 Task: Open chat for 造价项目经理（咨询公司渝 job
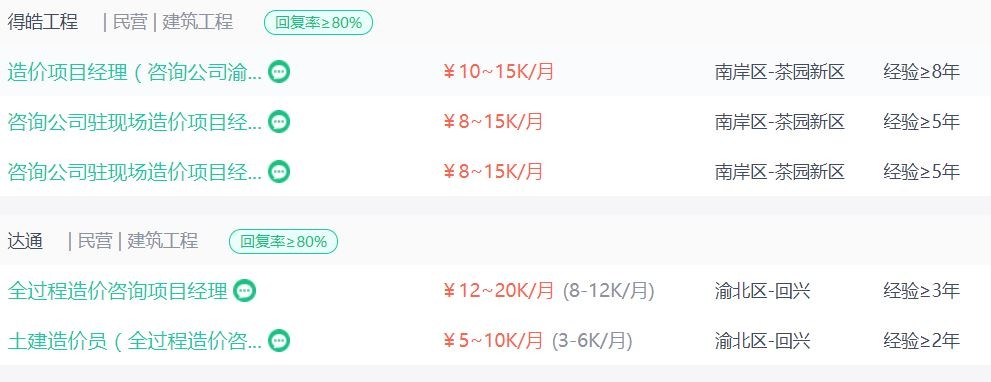click(279, 71)
